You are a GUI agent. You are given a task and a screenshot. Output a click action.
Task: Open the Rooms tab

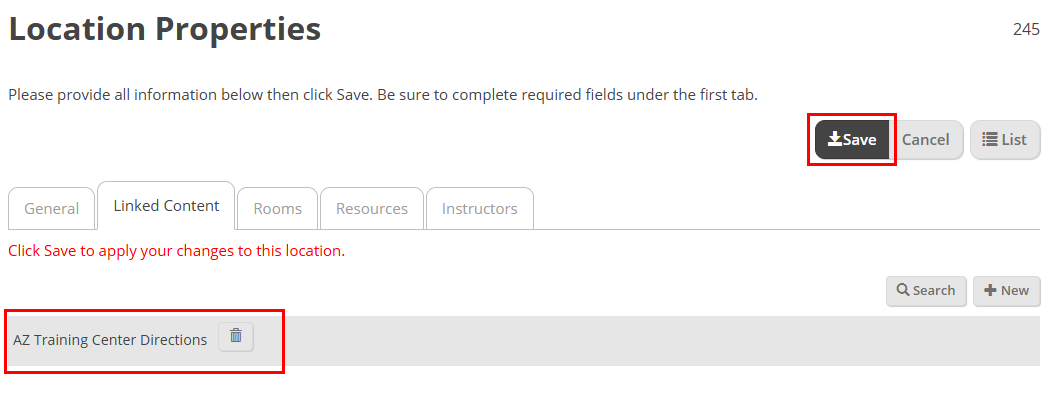(x=278, y=208)
